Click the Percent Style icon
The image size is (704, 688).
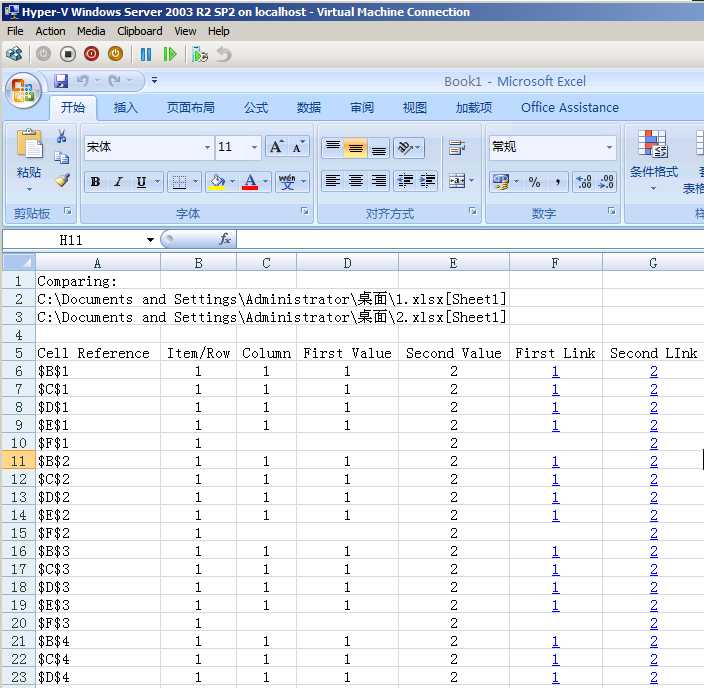click(x=534, y=182)
